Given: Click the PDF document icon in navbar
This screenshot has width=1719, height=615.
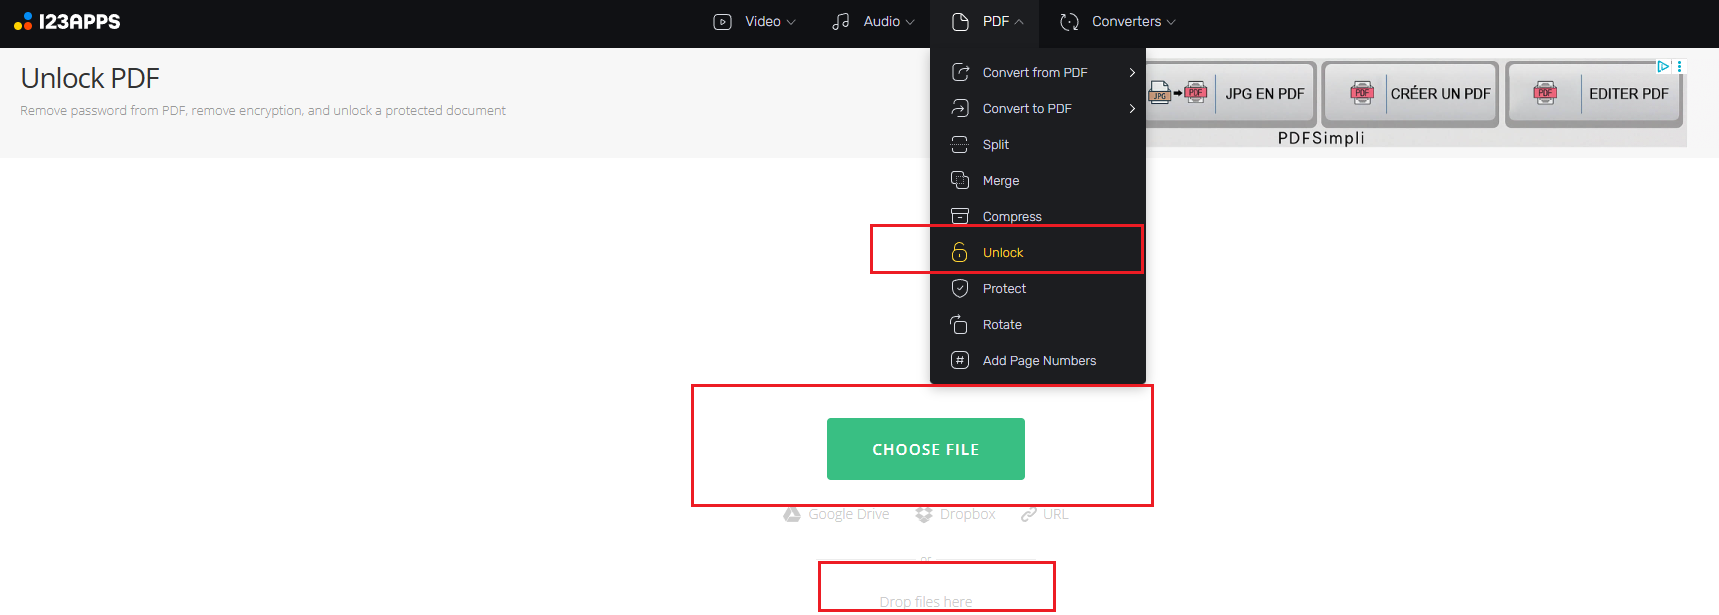Looking at the screenshot, I should [x=960, y=21].
